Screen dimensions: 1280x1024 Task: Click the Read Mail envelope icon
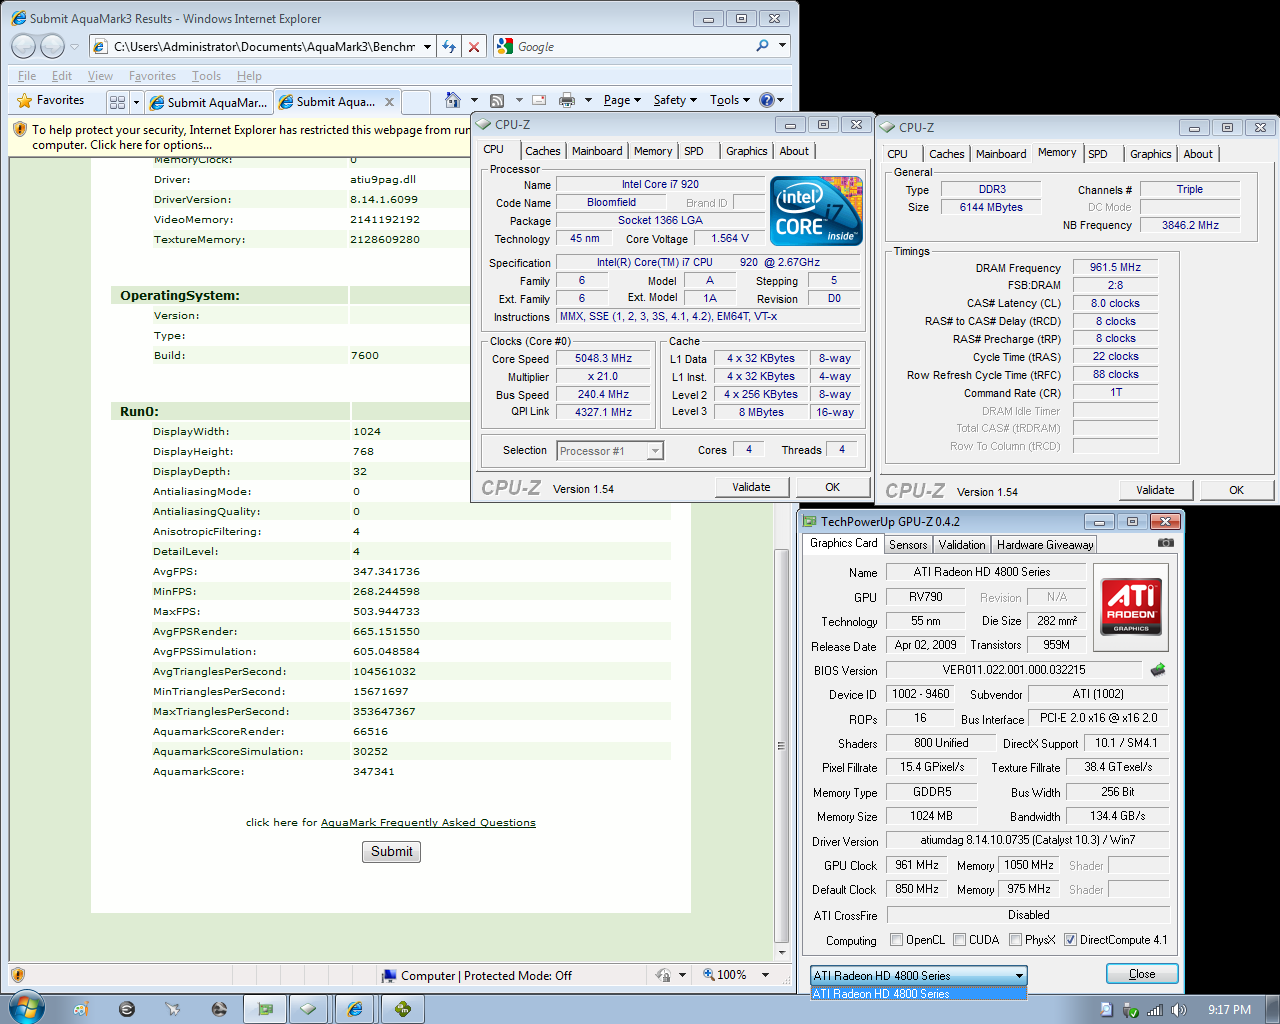coord(539,100)
